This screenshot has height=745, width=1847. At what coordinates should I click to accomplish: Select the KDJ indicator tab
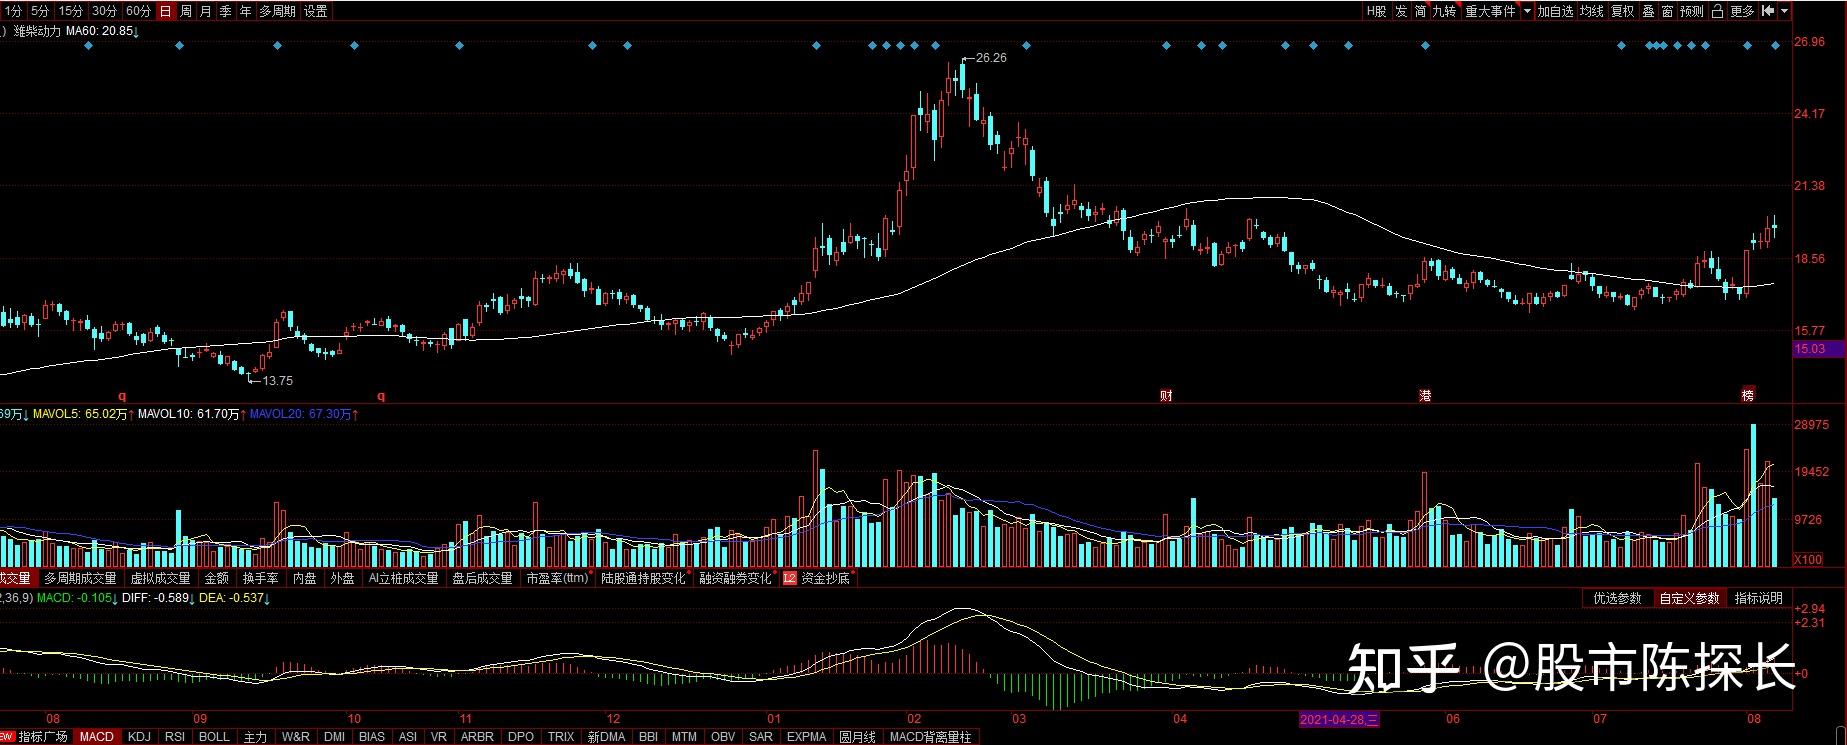[139, 737]
